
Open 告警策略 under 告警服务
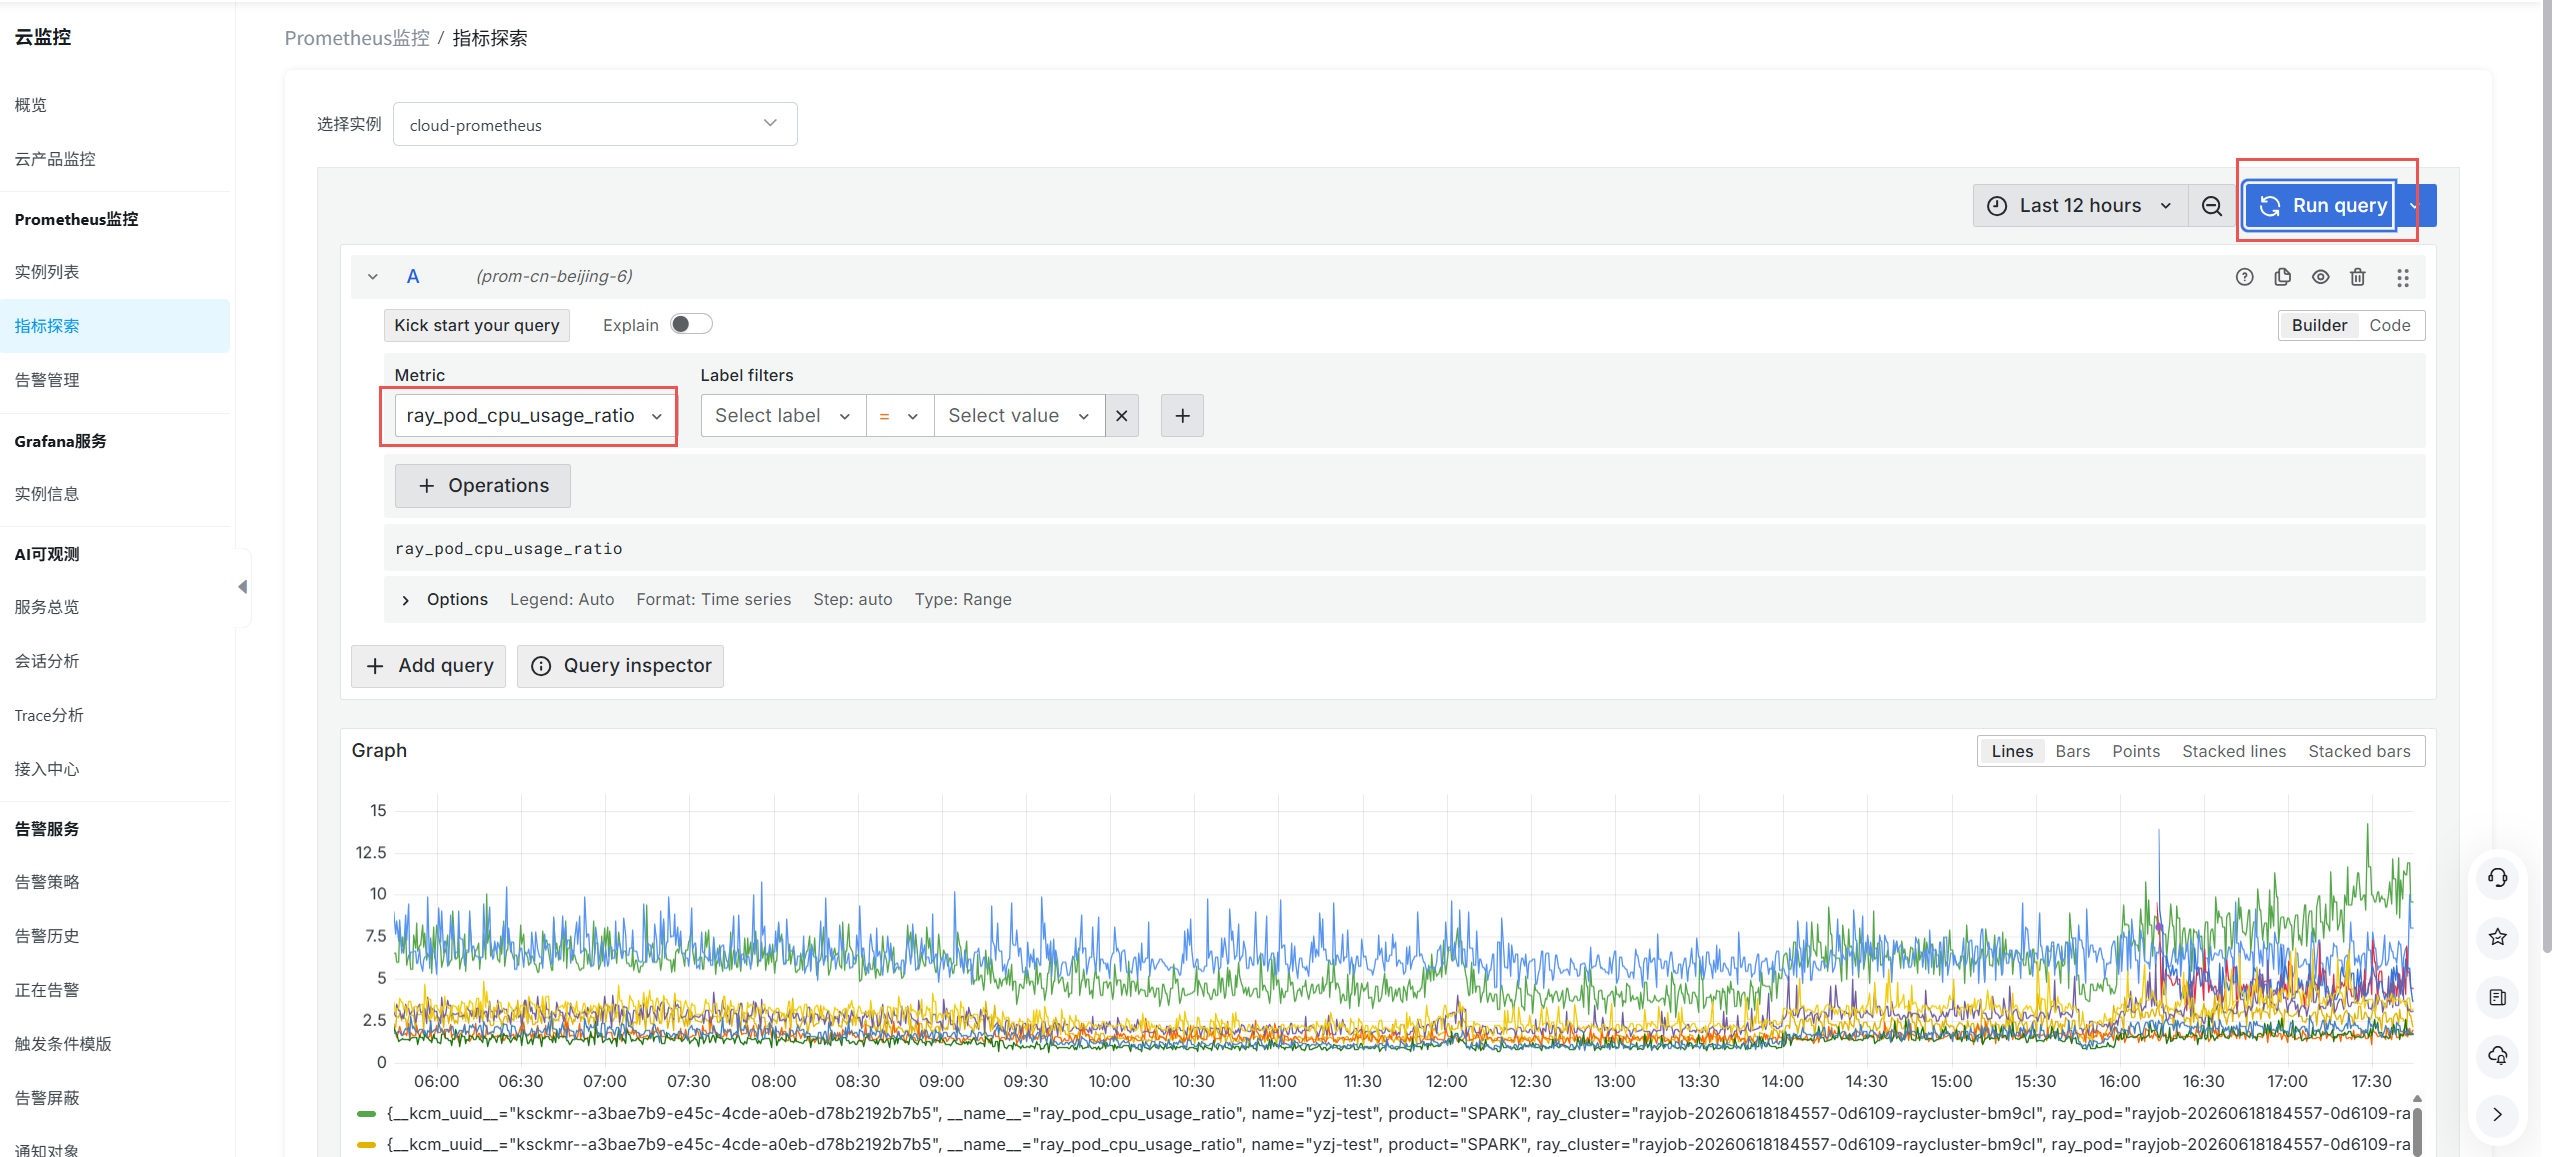tap(47, 882)
